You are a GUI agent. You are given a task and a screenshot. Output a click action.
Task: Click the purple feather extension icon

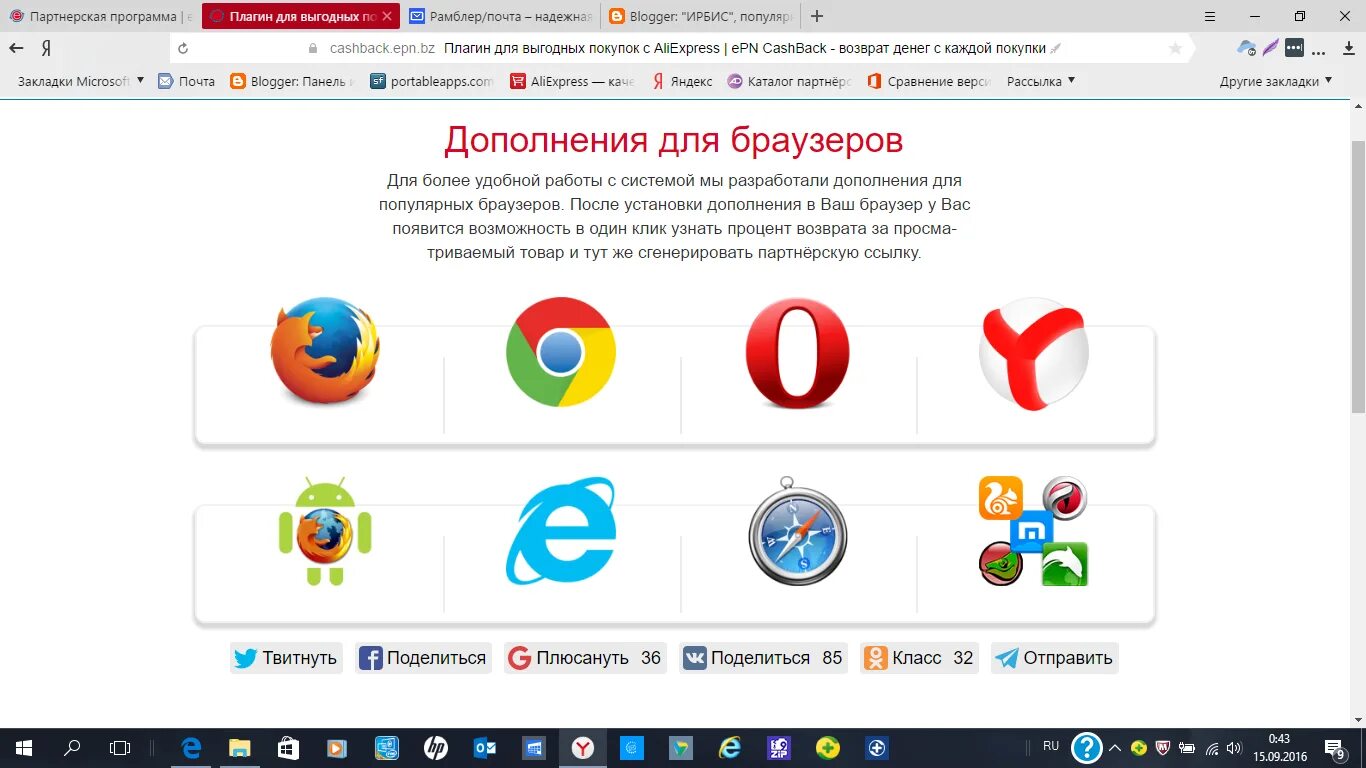click(x=1271, y=47)
